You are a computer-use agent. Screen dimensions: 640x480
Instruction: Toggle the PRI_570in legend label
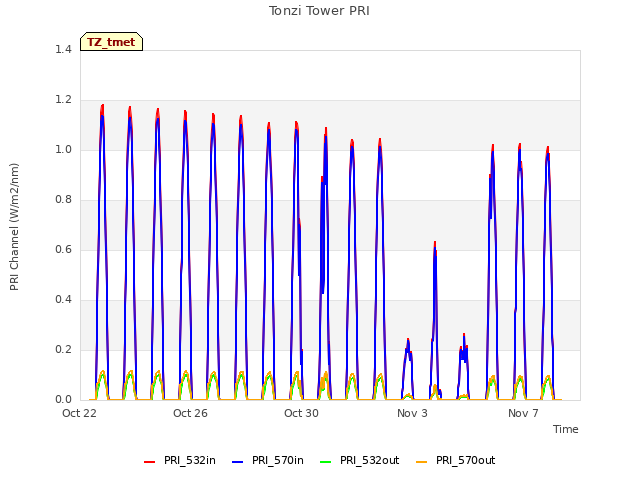pyautogui.click(x=278, y=460)
